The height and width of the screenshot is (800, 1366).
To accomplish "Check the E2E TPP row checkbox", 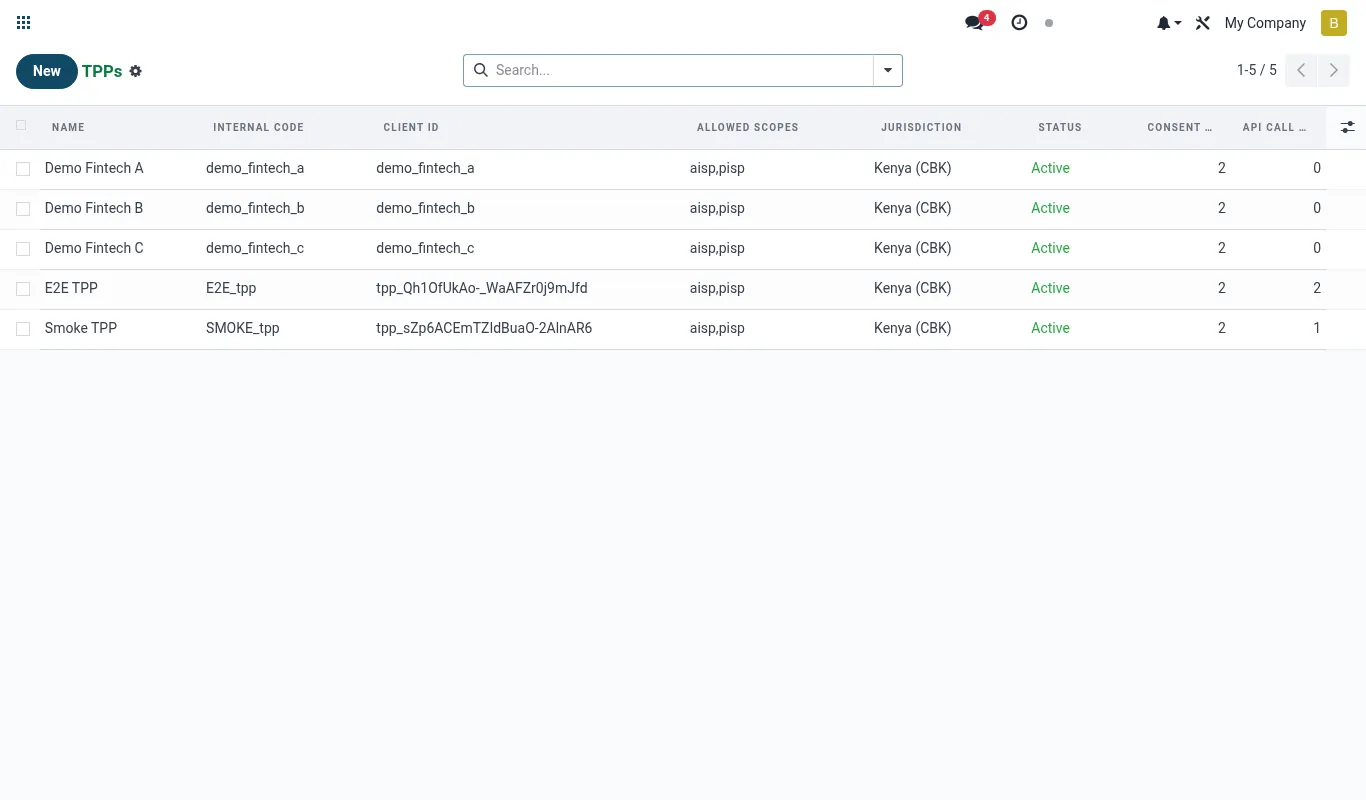I will 23,289.
